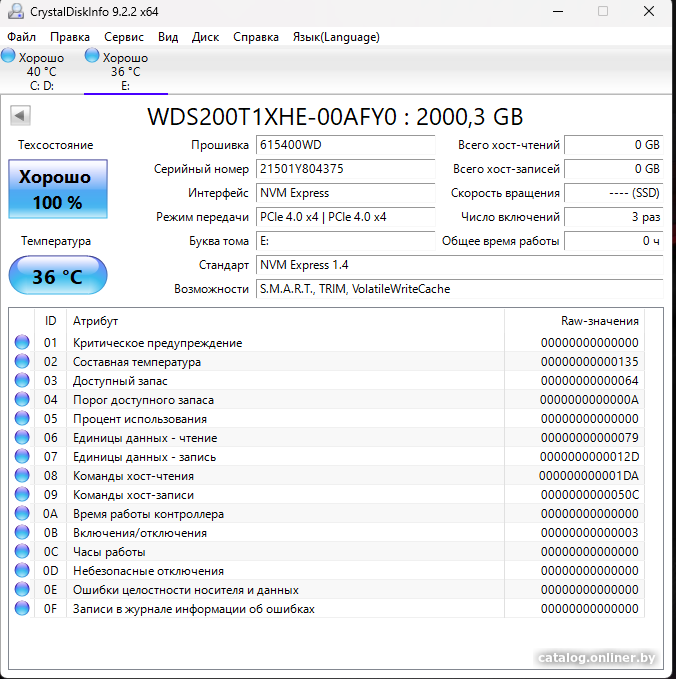The height and width of the screenshot is (679, 676).
Task: Click status orb for Порог доступного запаса
Action: coord(22,399)
